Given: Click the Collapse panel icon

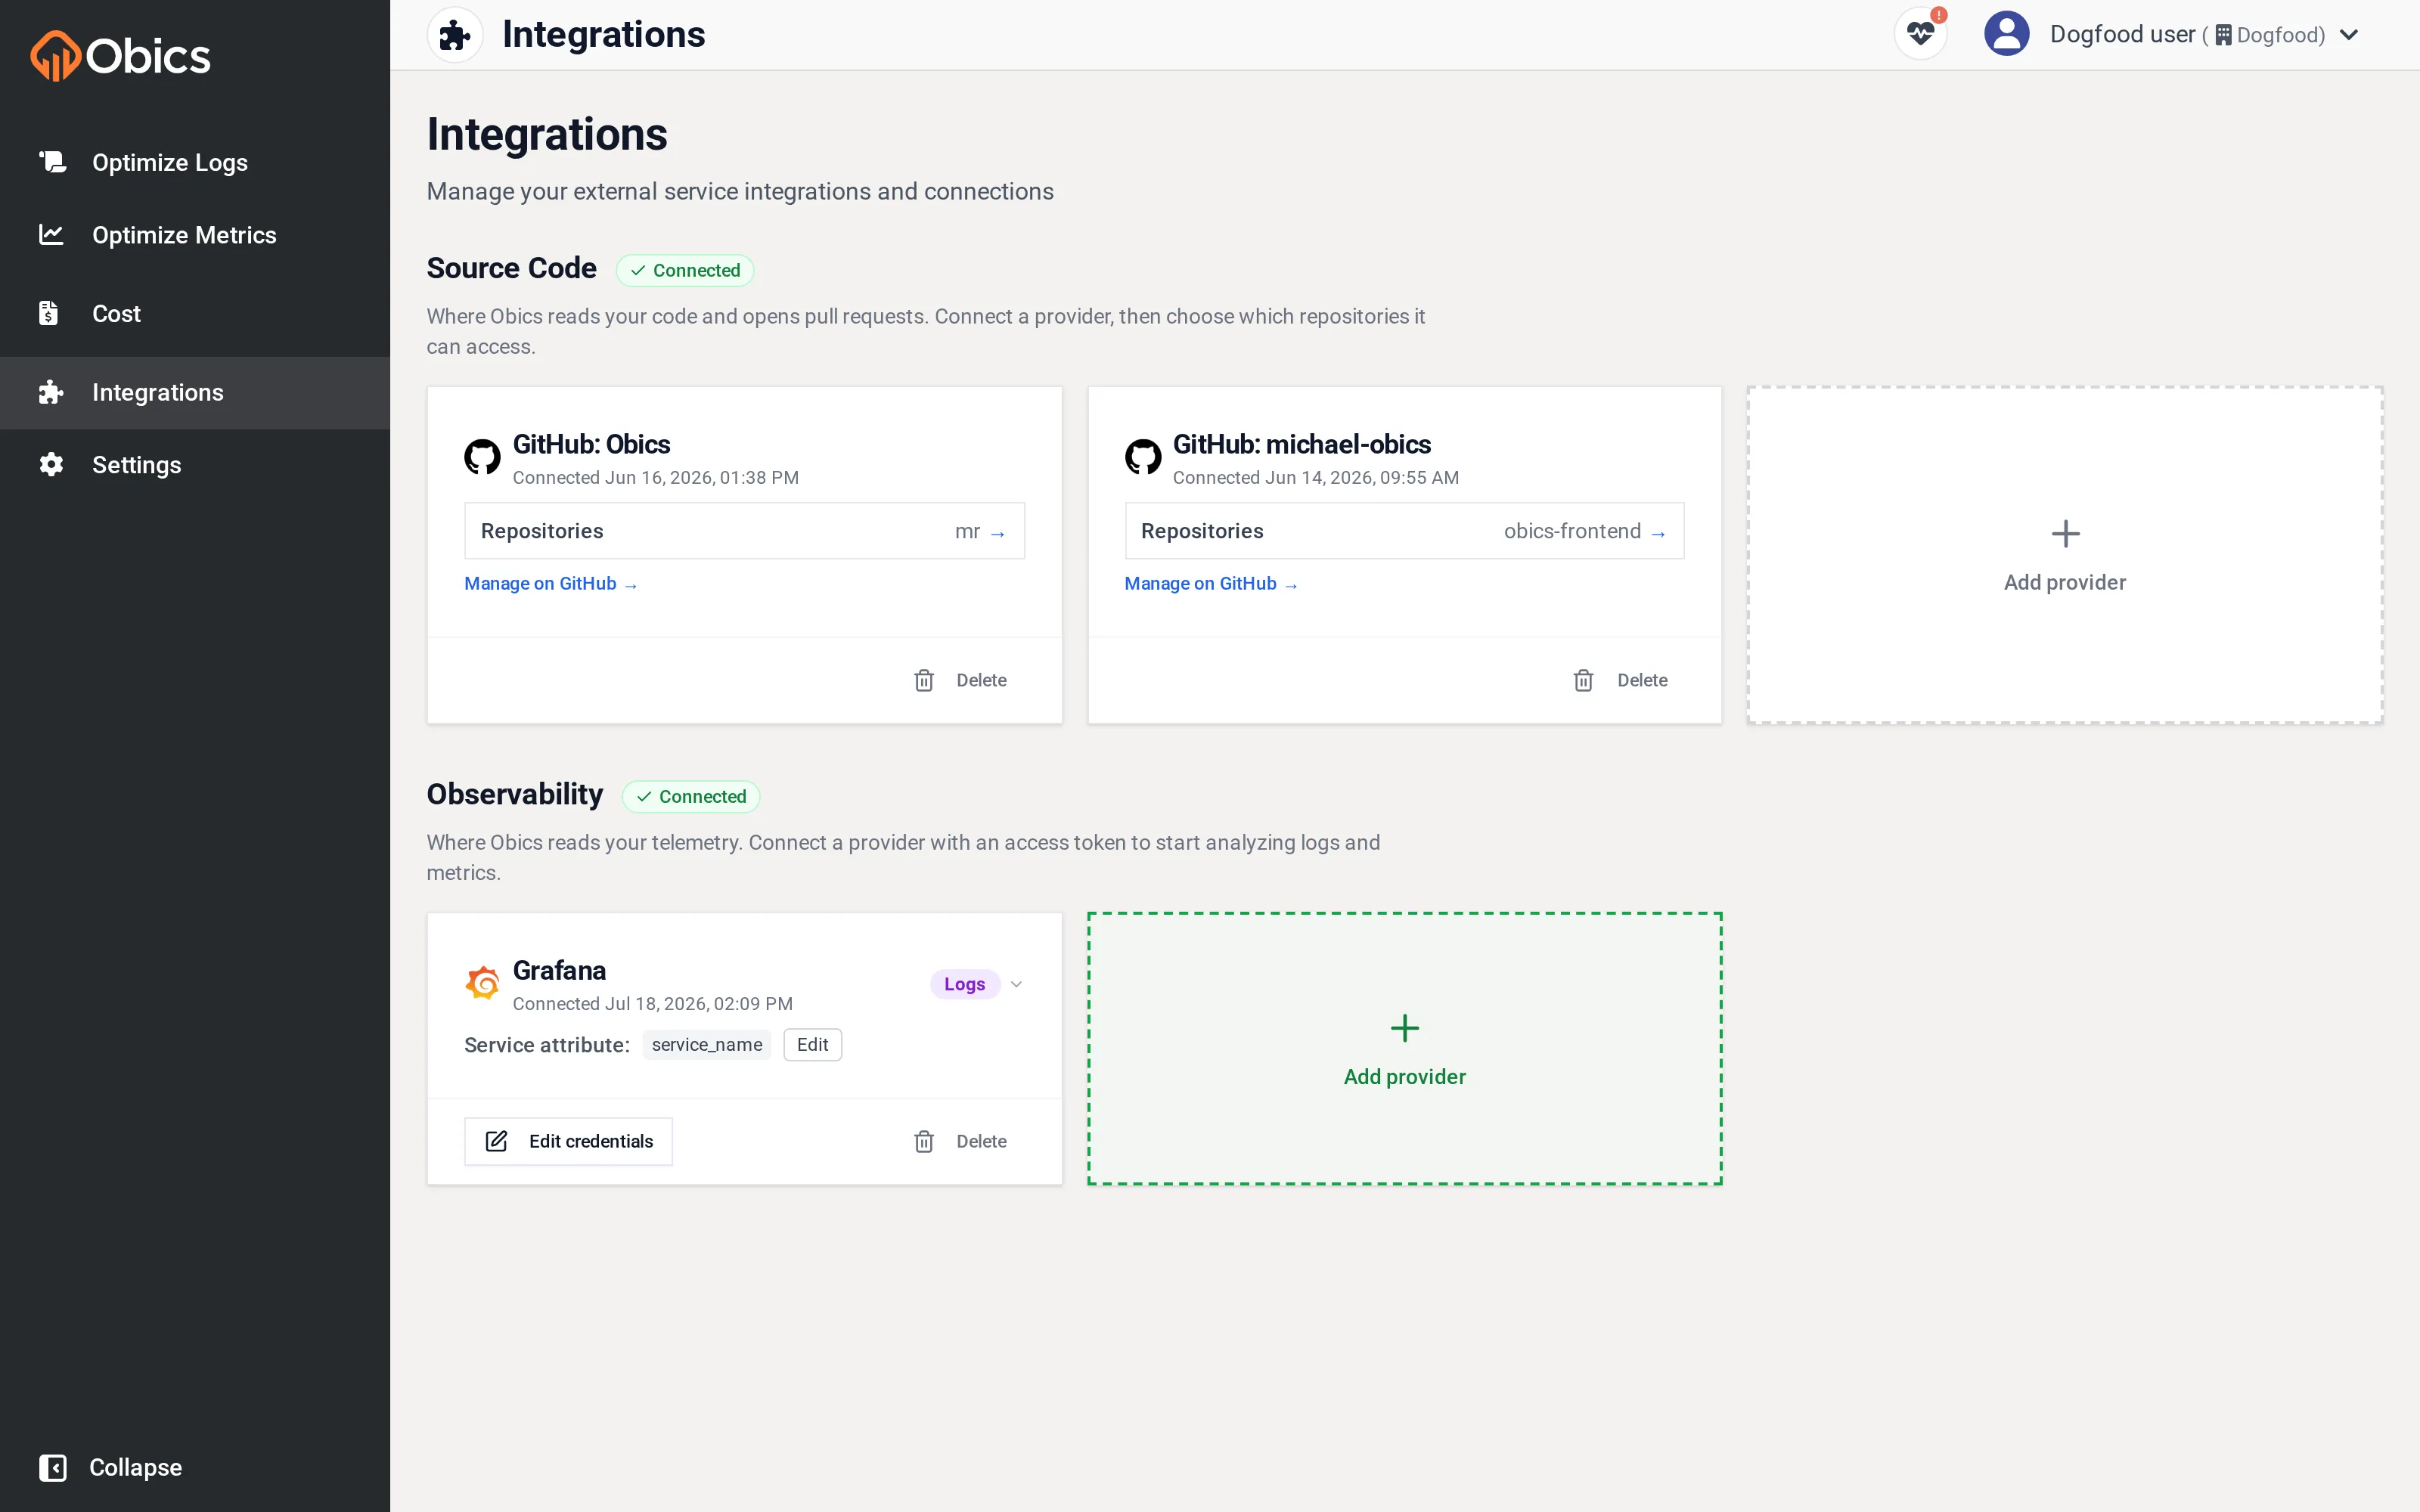Looking at the screenshot, I should pyautogui.click(x=53, y=1467).
